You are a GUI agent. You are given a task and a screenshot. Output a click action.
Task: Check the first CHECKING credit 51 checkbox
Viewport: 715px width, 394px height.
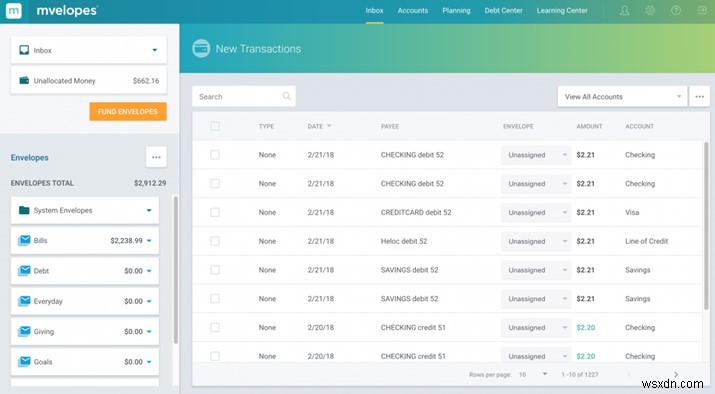215,327
